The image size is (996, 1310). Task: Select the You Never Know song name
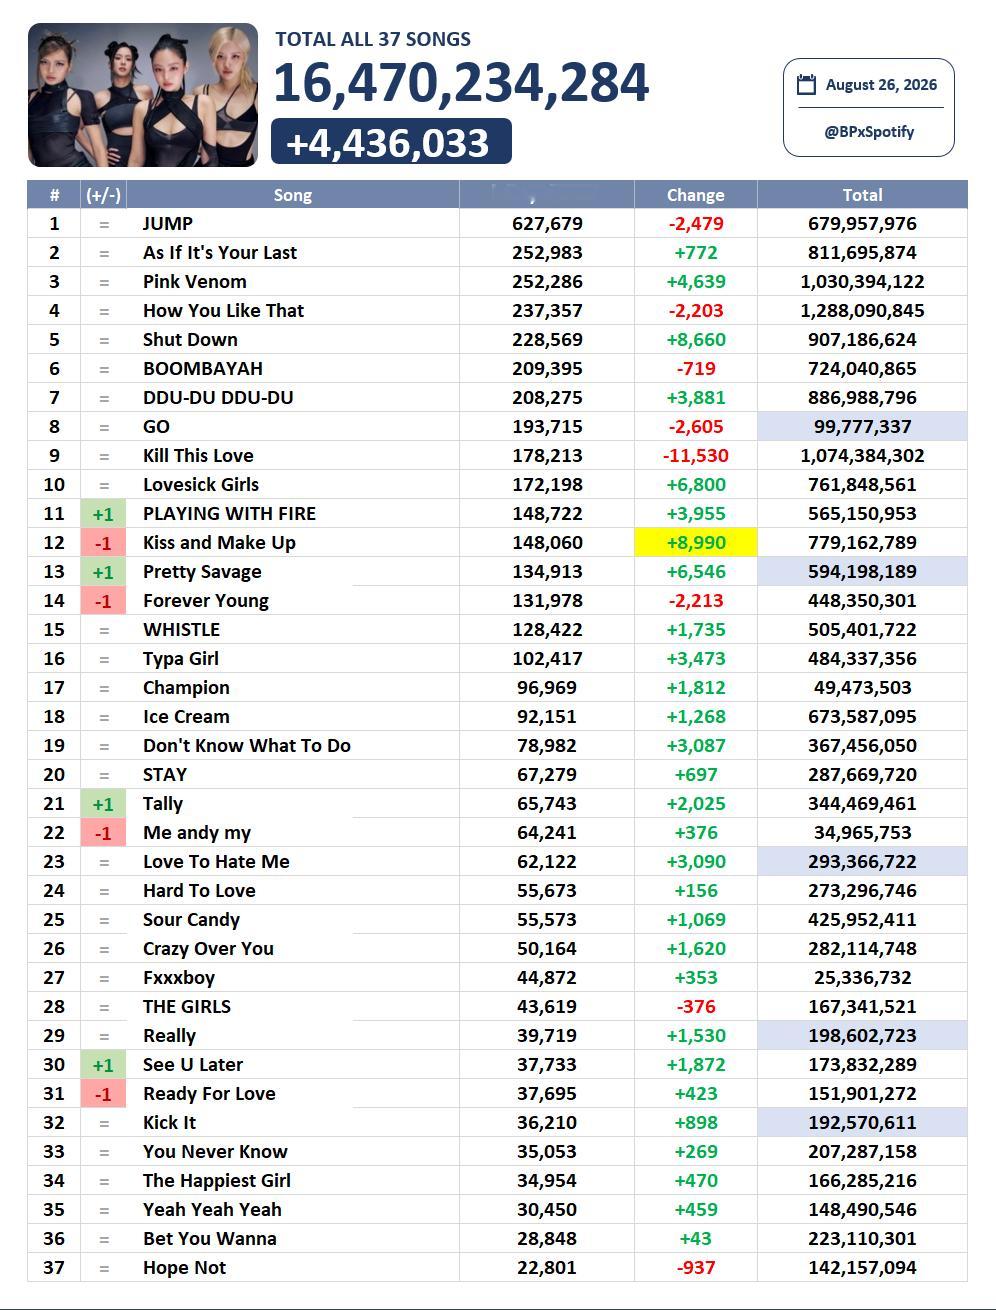(x=215, y=1152)
